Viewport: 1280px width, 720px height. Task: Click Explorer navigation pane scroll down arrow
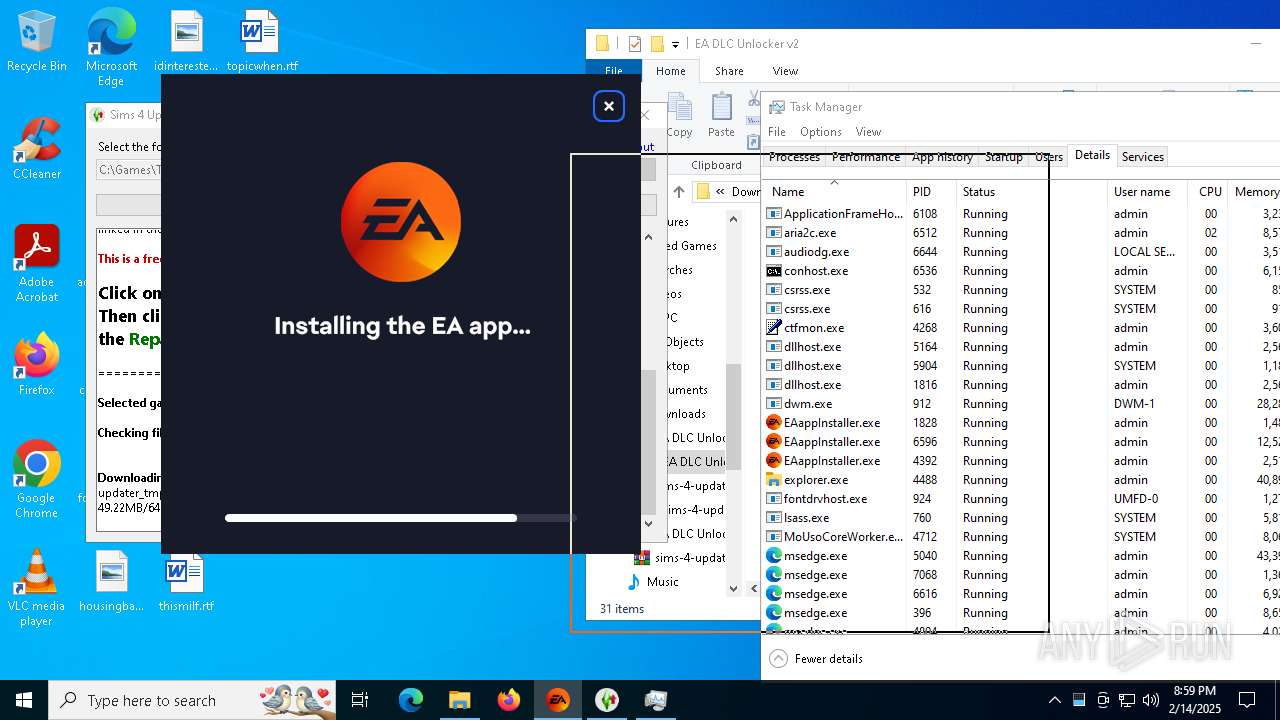click(733, 589)
